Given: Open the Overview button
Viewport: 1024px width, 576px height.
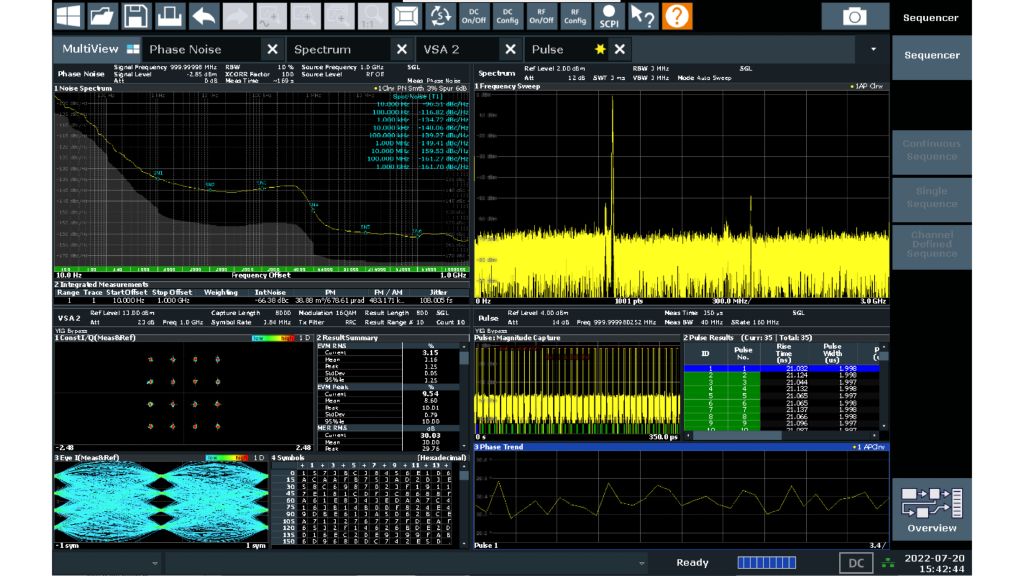Looking at the screenshot, I should pos(931,509).
